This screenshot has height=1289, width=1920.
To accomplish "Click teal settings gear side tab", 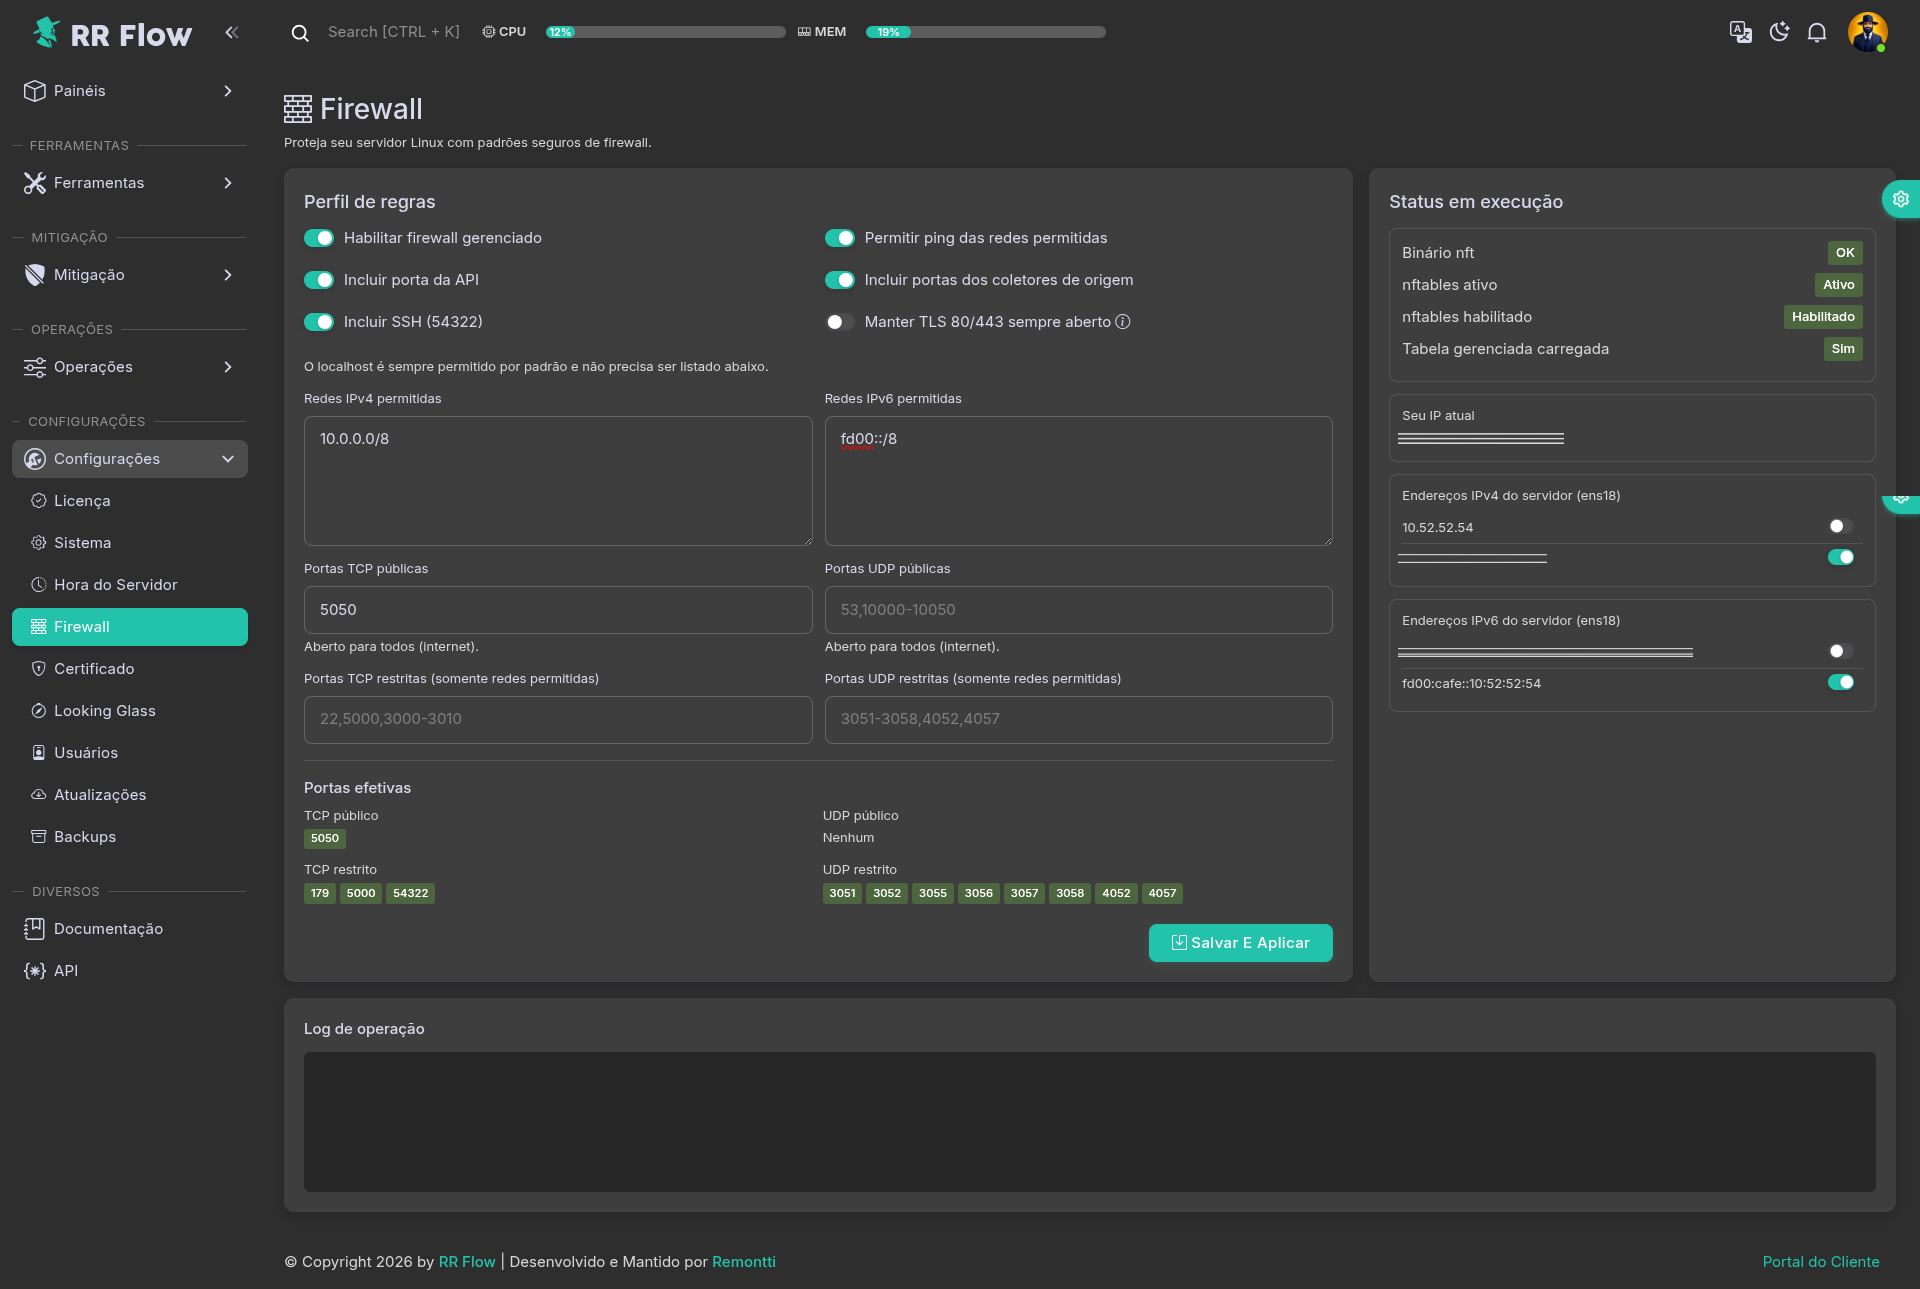I will [1900, 199].
